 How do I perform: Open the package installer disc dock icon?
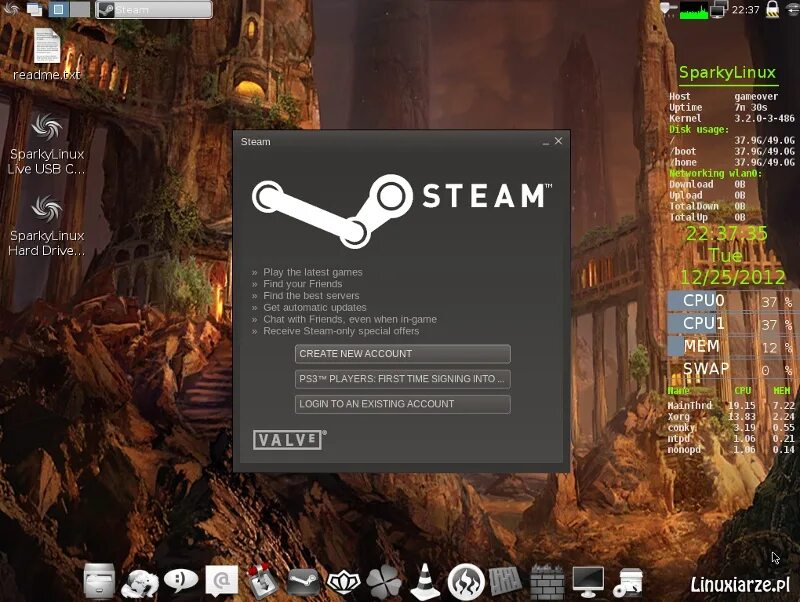tap(628, 583)
